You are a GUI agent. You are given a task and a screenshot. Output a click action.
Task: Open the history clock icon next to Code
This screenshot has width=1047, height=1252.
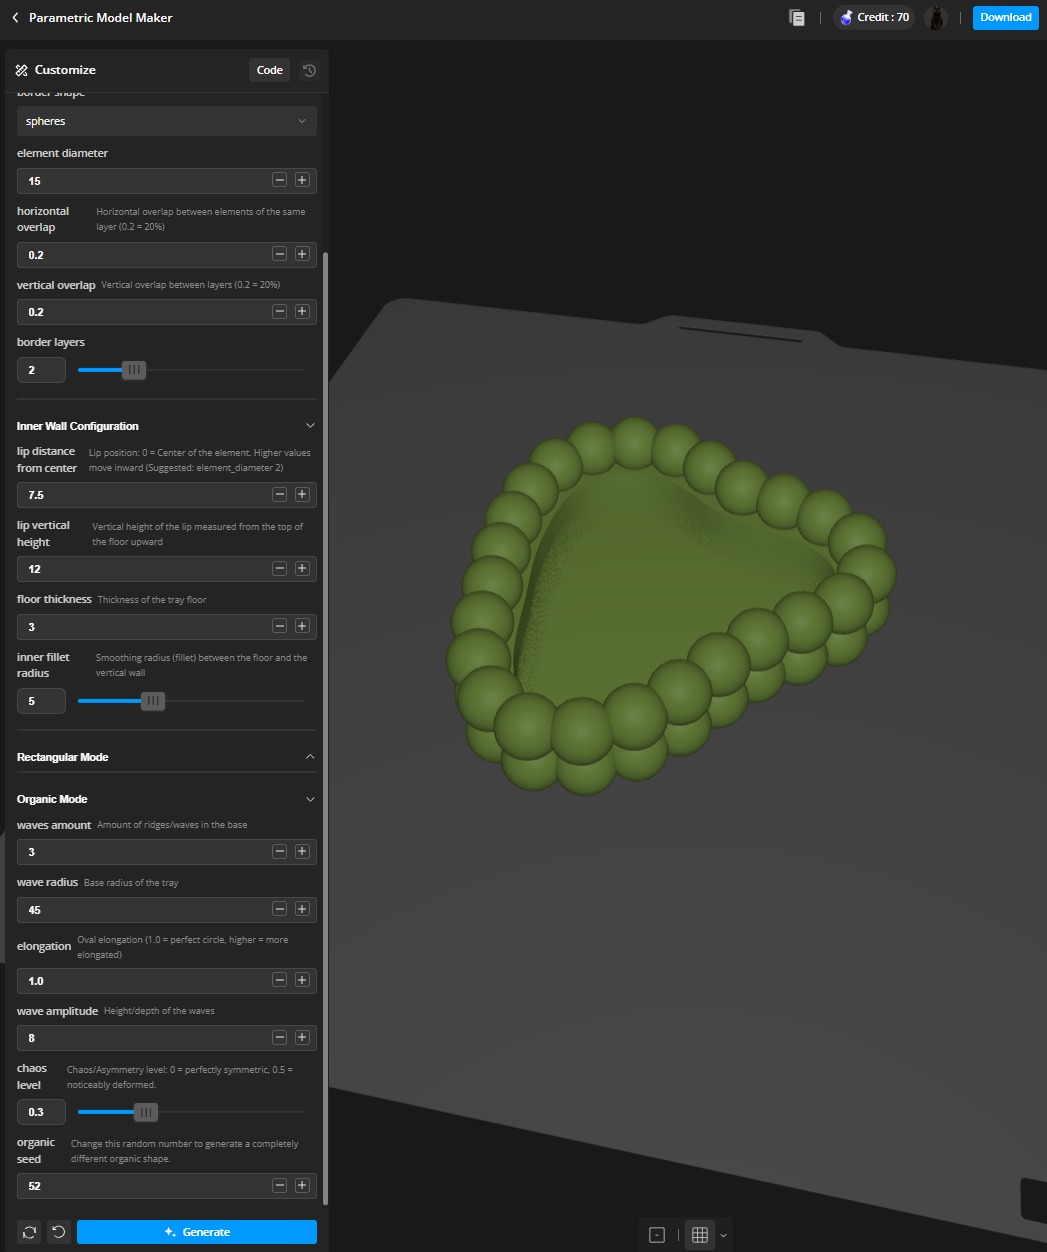(x=309, y=70)
